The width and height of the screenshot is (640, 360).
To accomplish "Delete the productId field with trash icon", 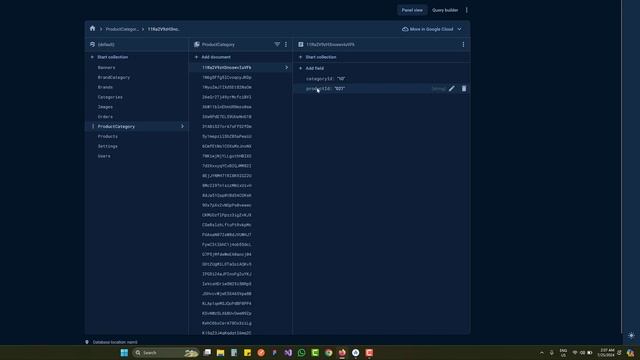I will [464, 89].
